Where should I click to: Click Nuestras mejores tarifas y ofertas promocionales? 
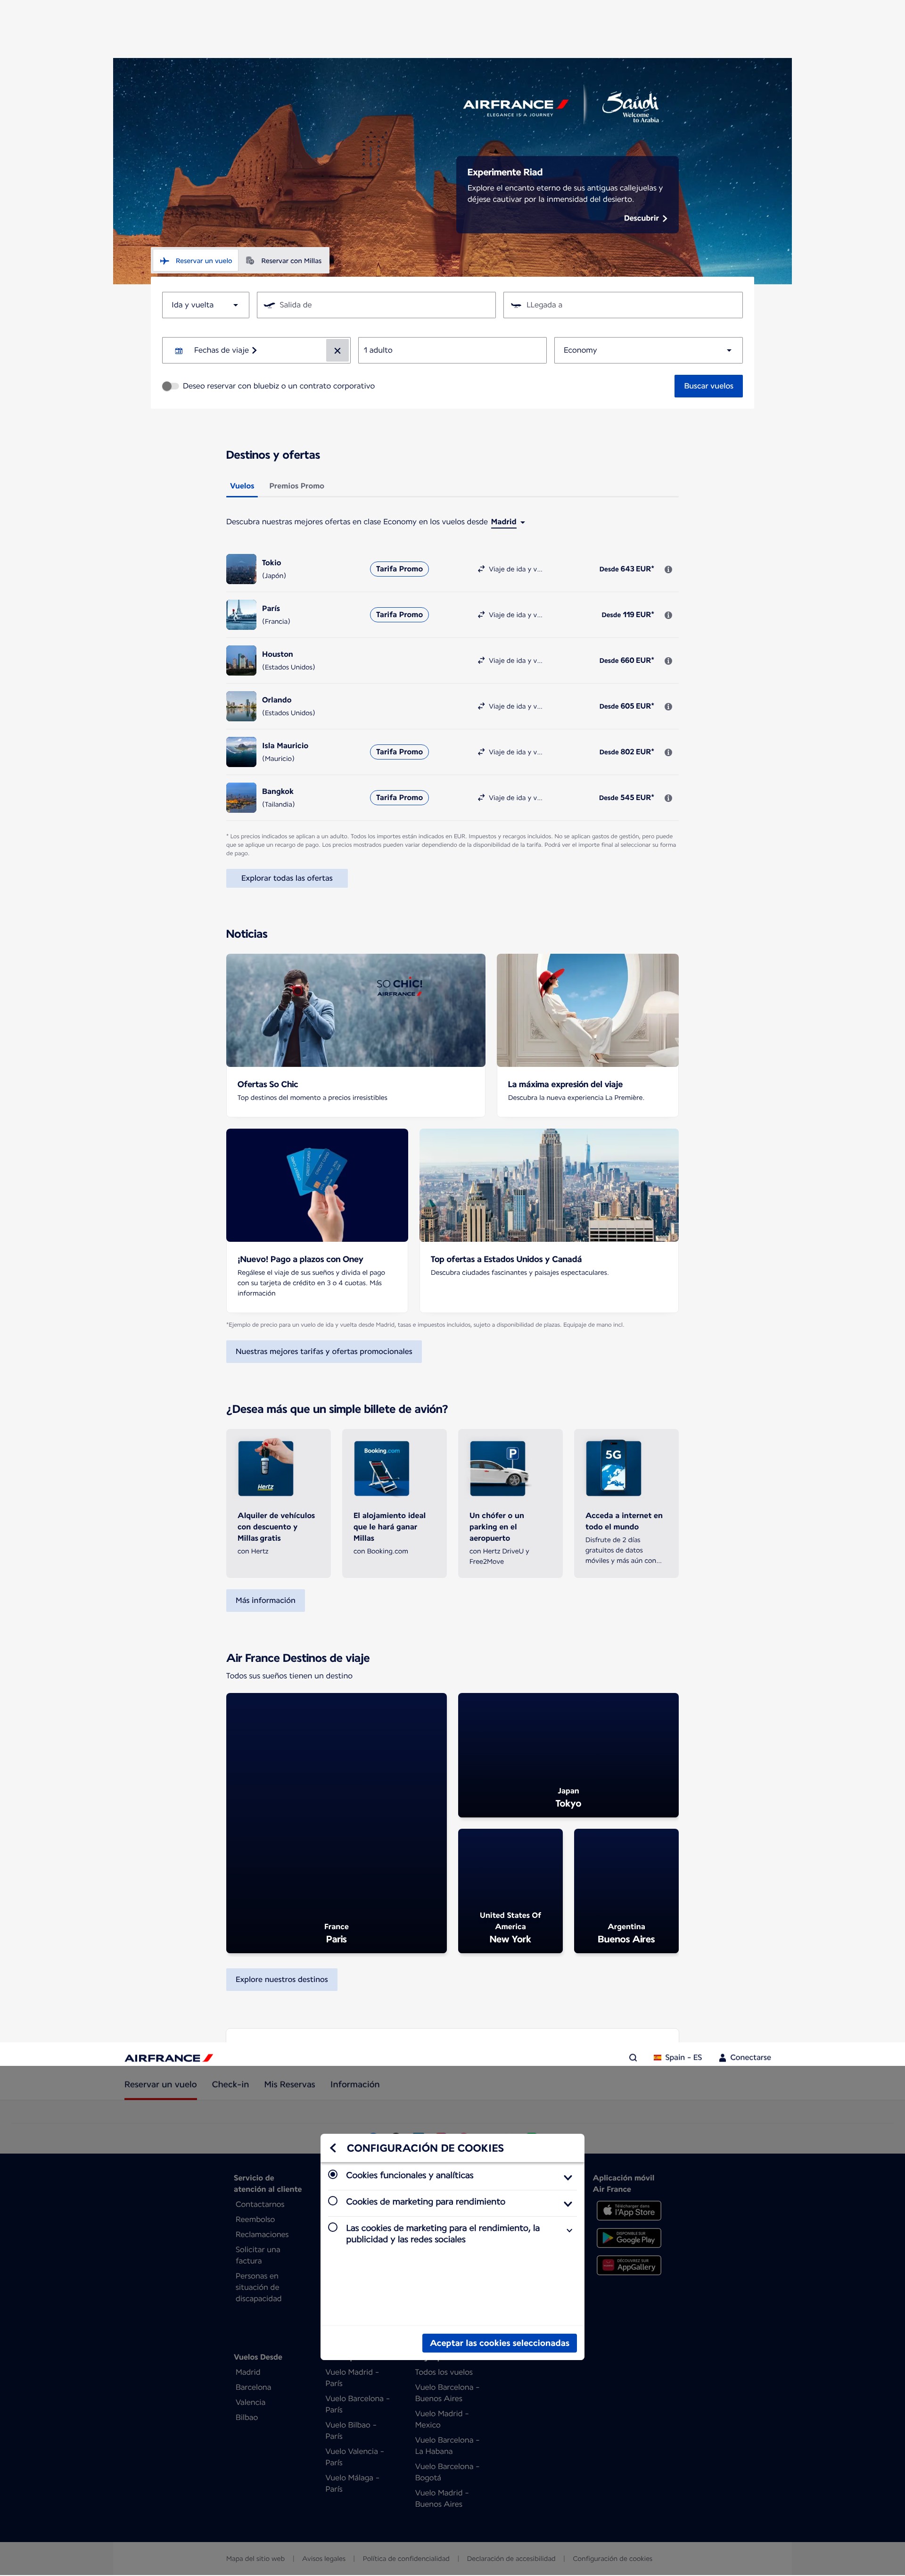324,1351
